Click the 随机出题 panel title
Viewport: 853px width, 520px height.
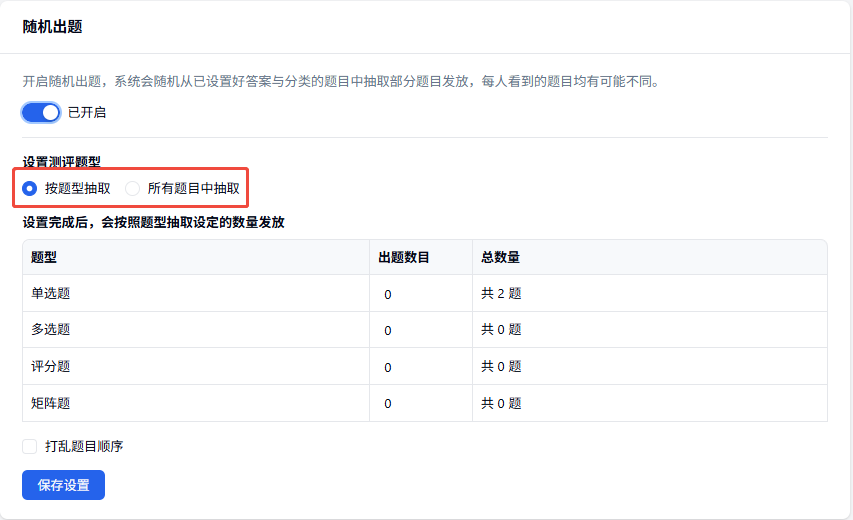tap(52, 27)
